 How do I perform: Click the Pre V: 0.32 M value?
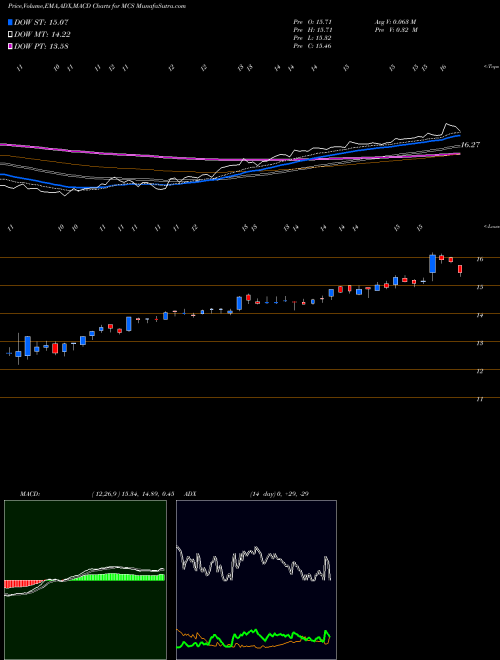tap(396, 30)
